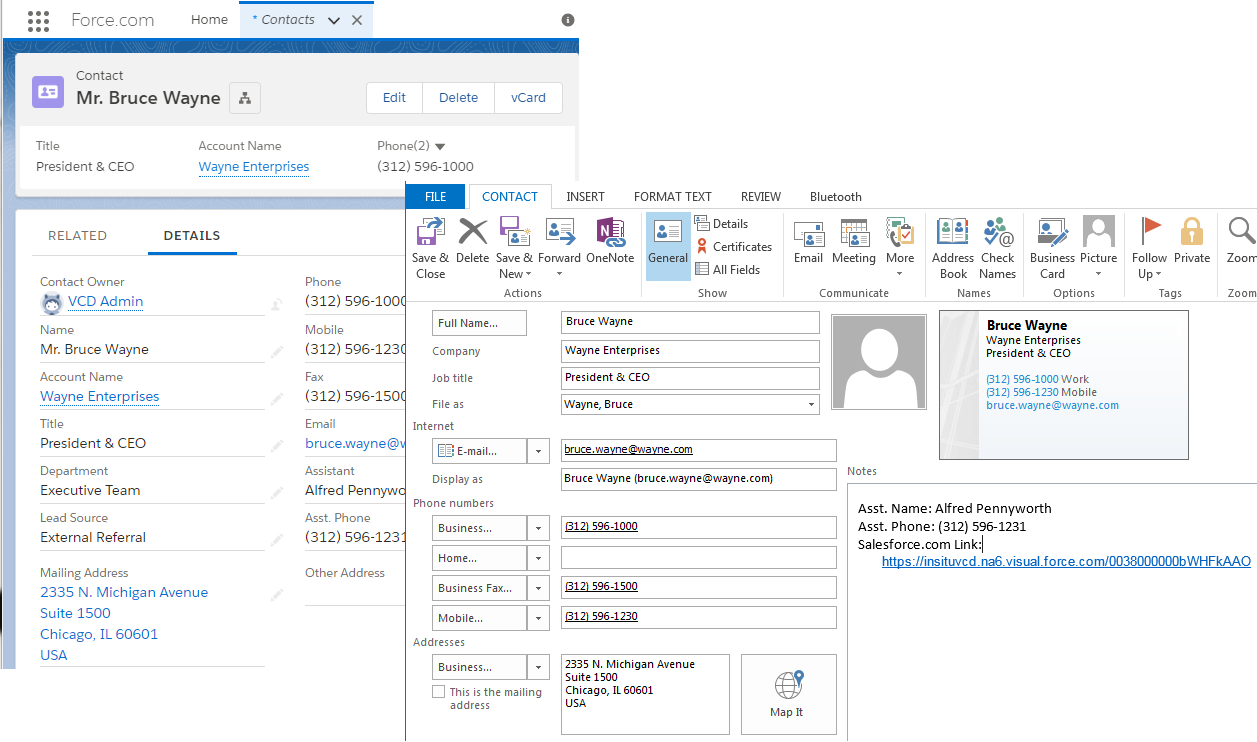Create a Meeting with this contact

click(853, 245)
